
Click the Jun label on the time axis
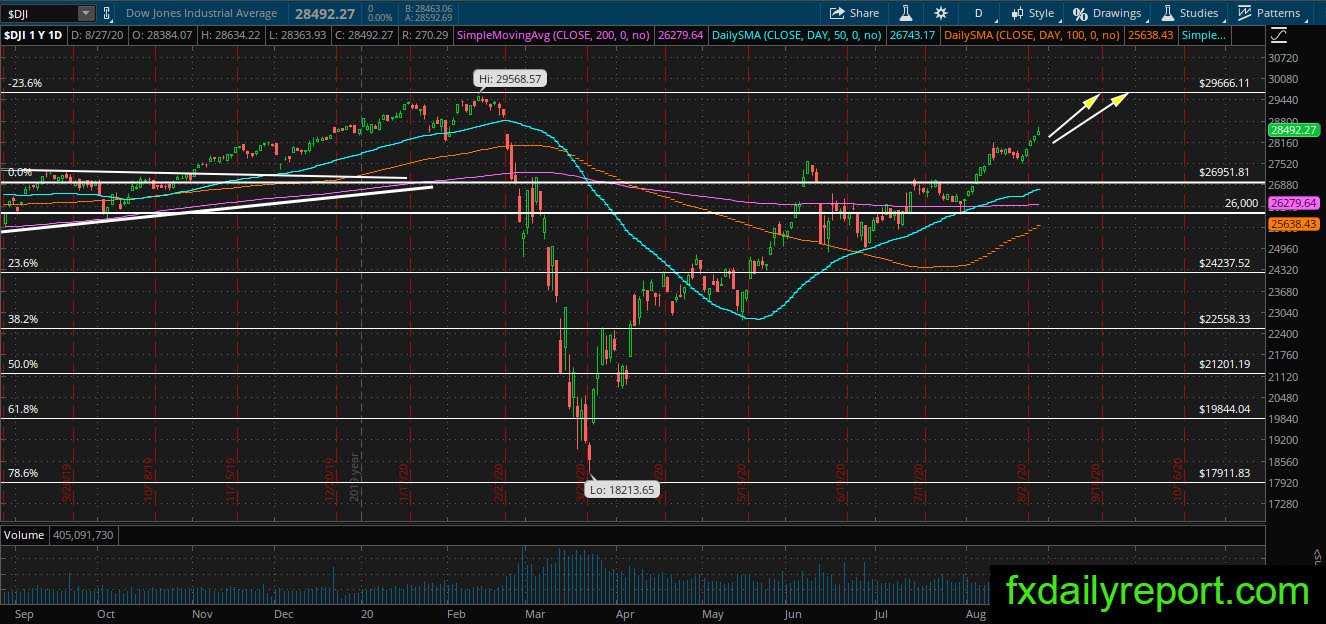(792, 614)
